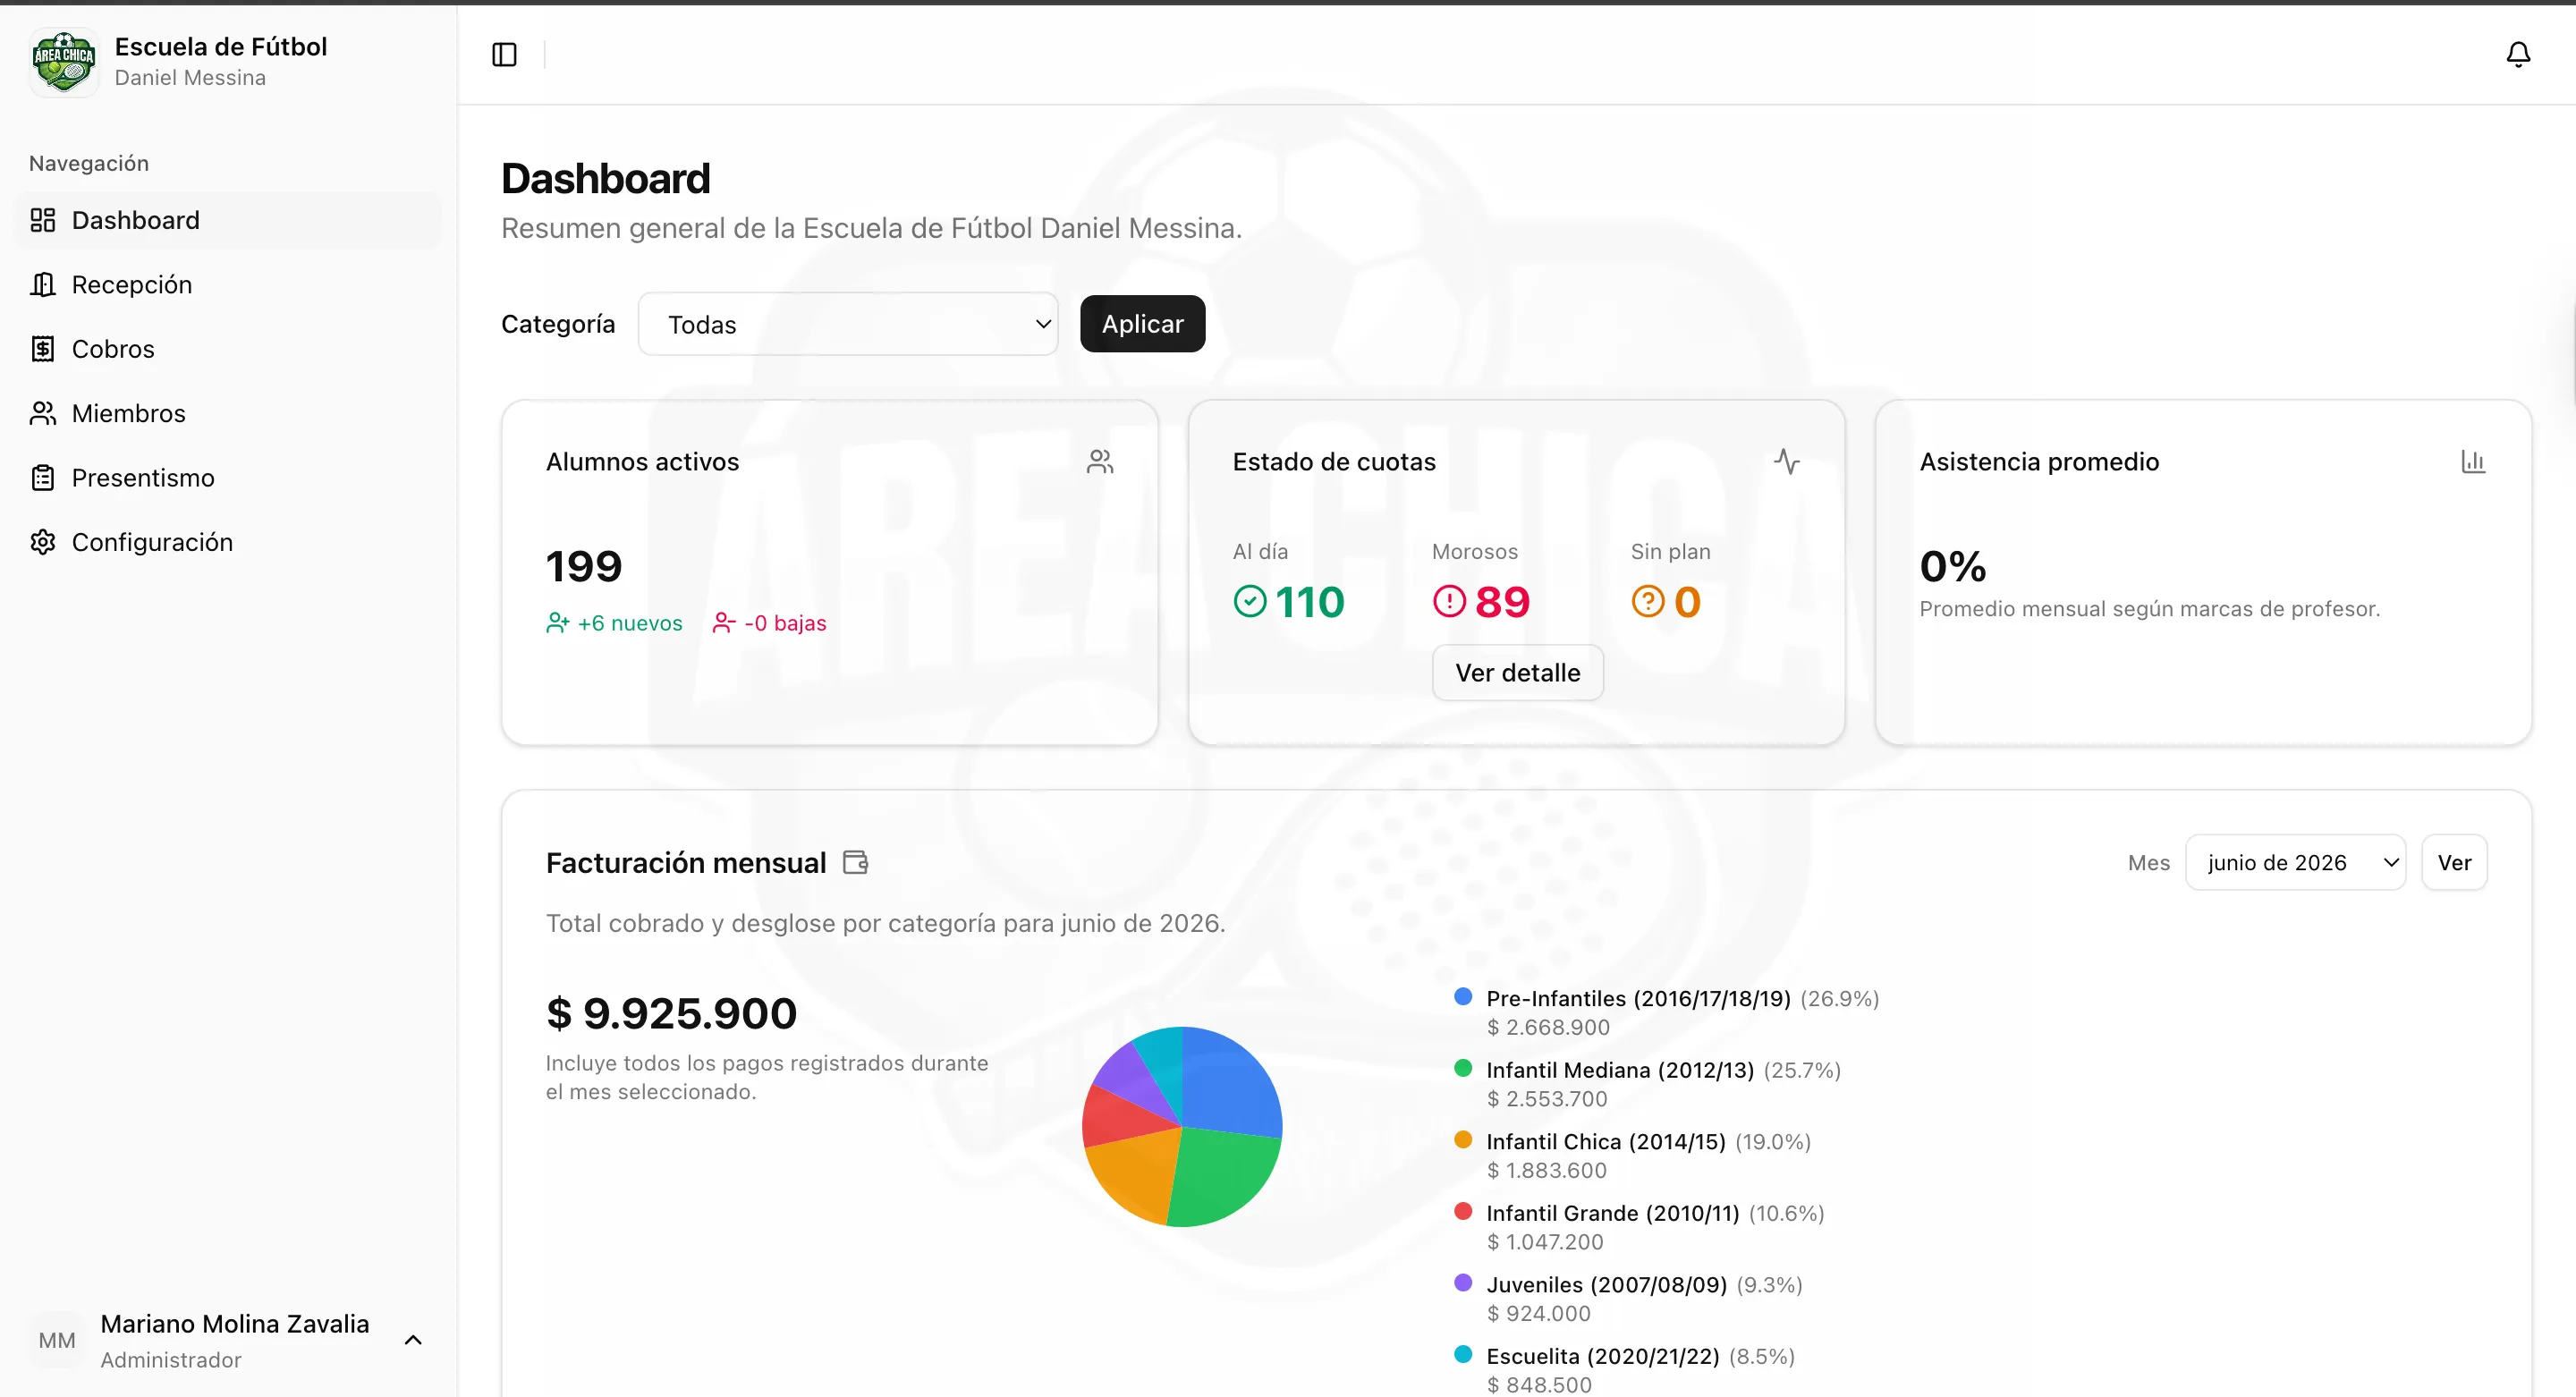Click the Configuración gear icon
Screen dimensions: 2576x1397
tap(43, 542)
